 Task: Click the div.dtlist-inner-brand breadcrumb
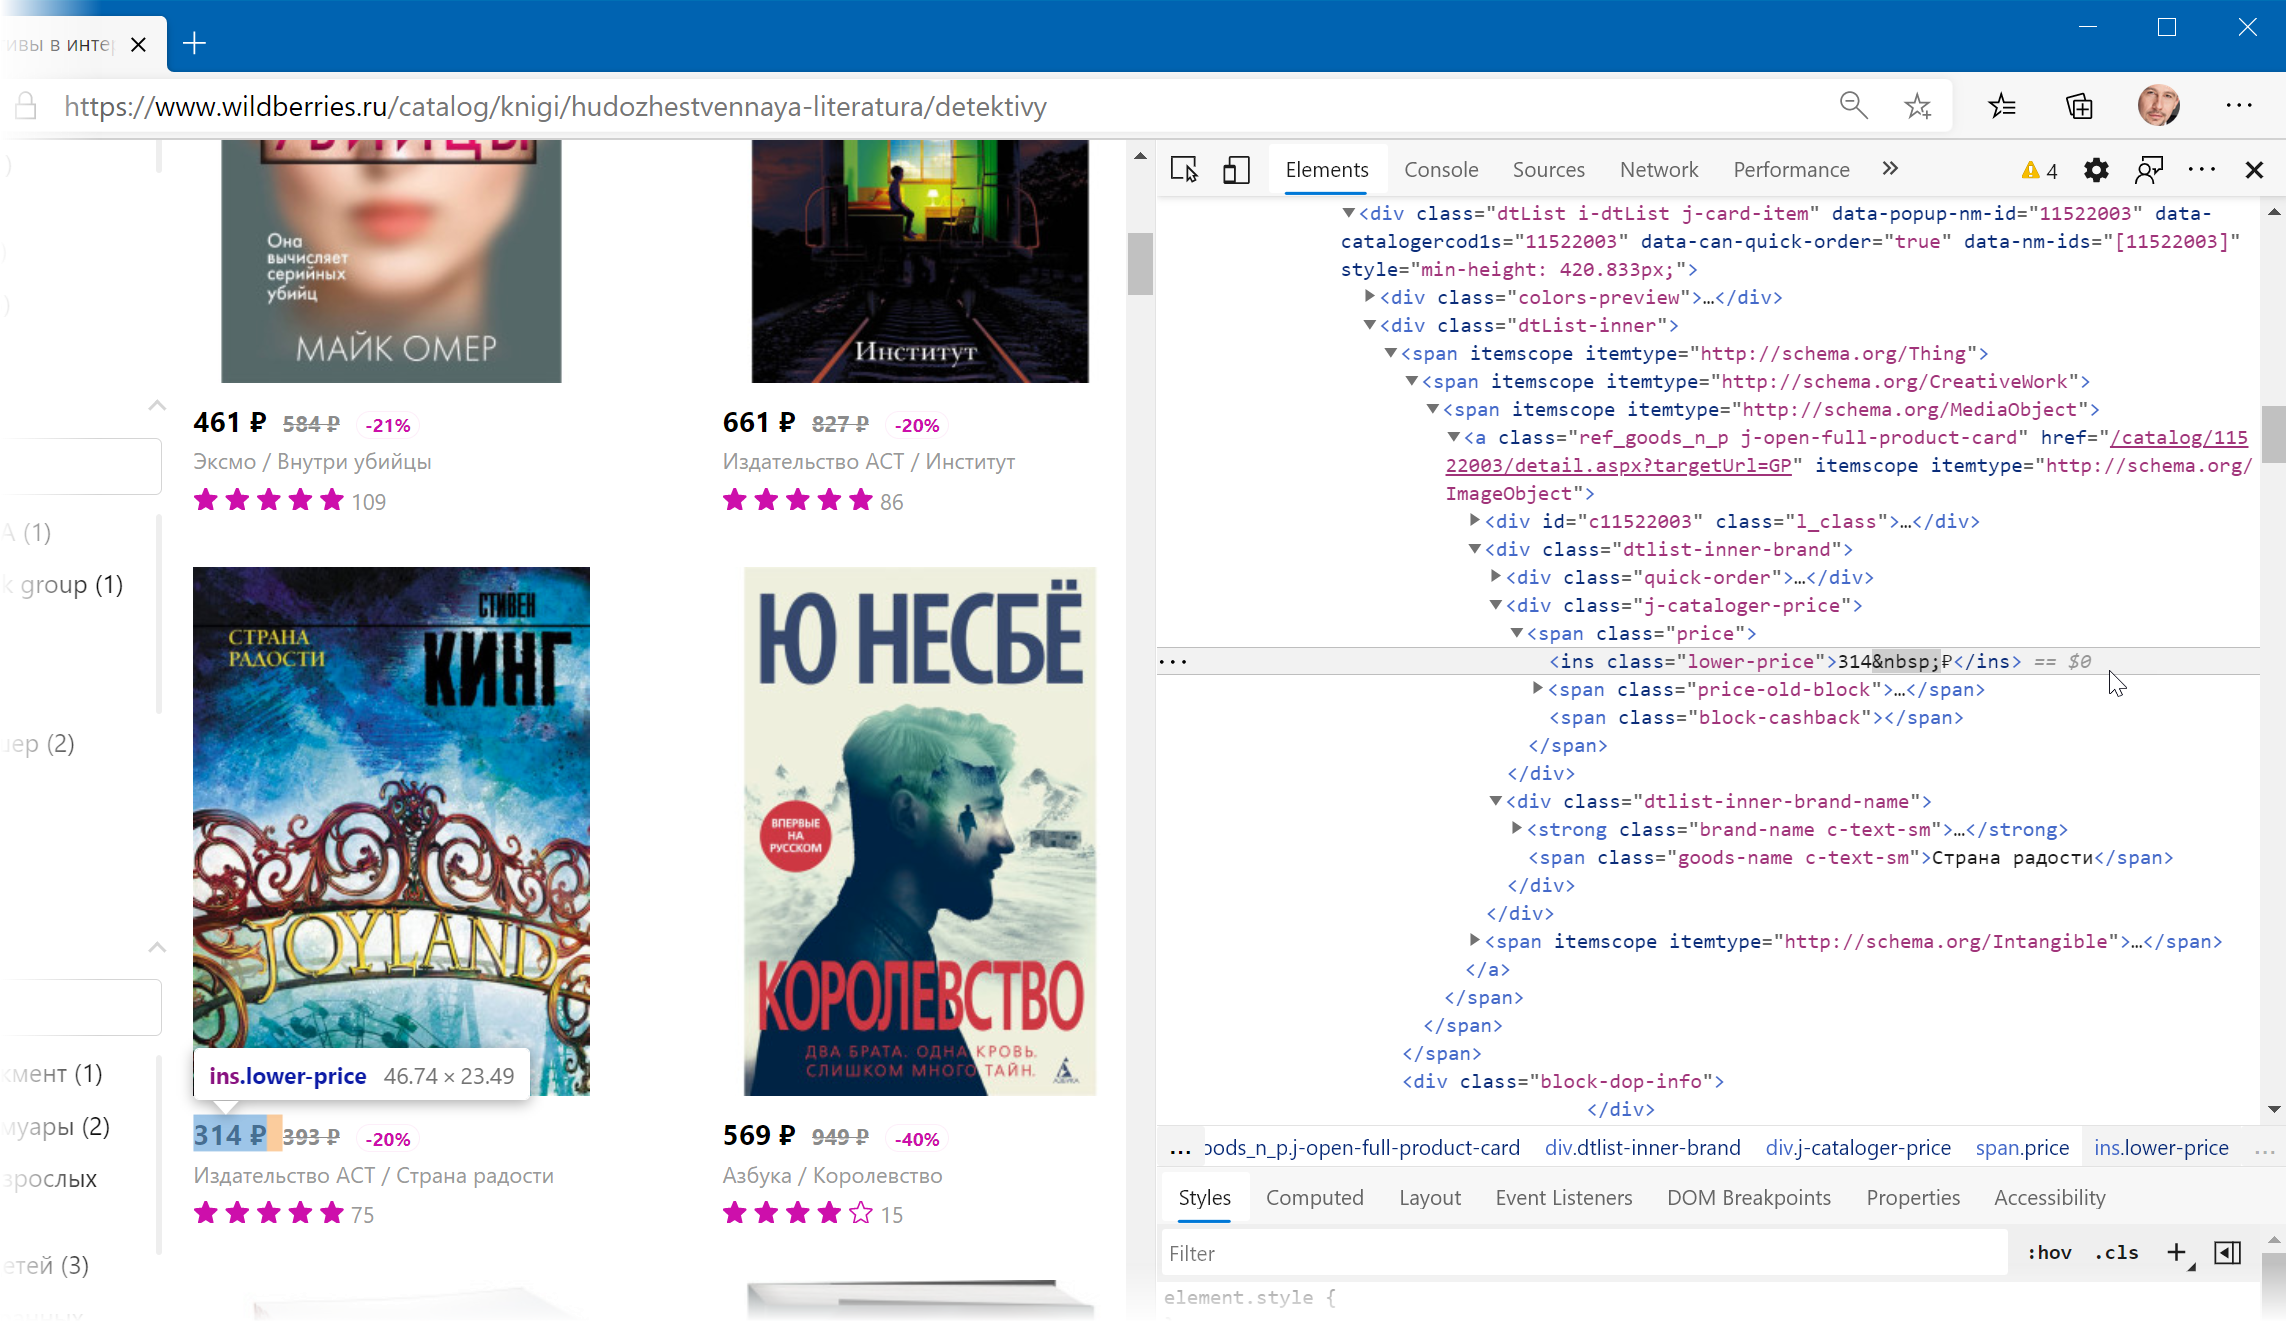[x=1642, y=1148]
